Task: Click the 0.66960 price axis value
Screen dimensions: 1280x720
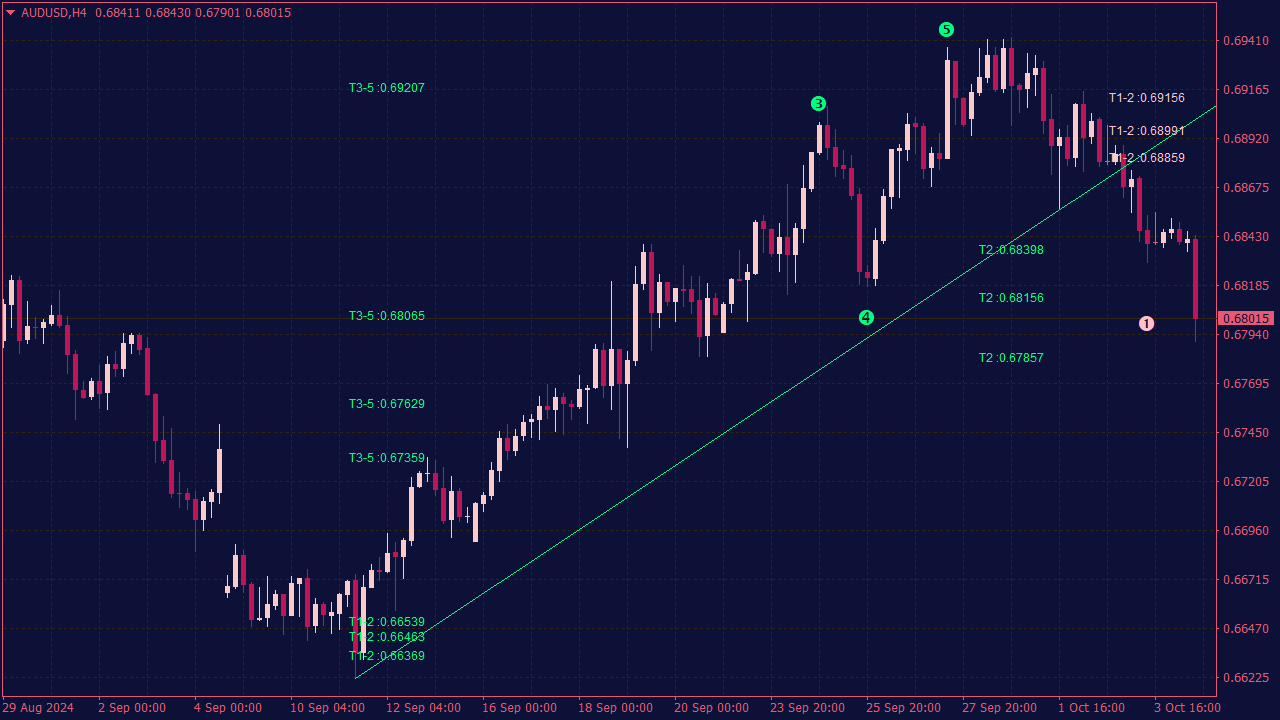Action: click(1245, 531)
